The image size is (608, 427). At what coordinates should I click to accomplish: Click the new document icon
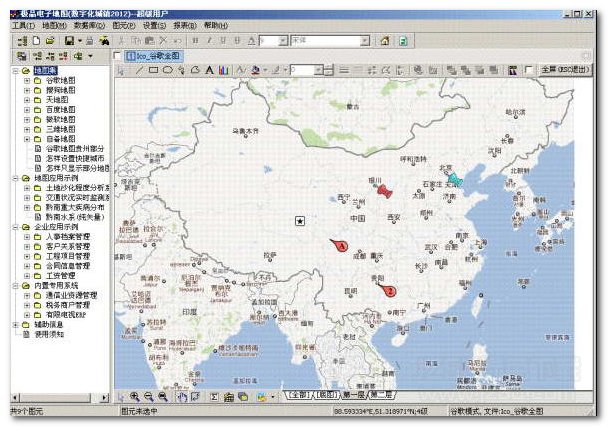[x=36, y=40]
